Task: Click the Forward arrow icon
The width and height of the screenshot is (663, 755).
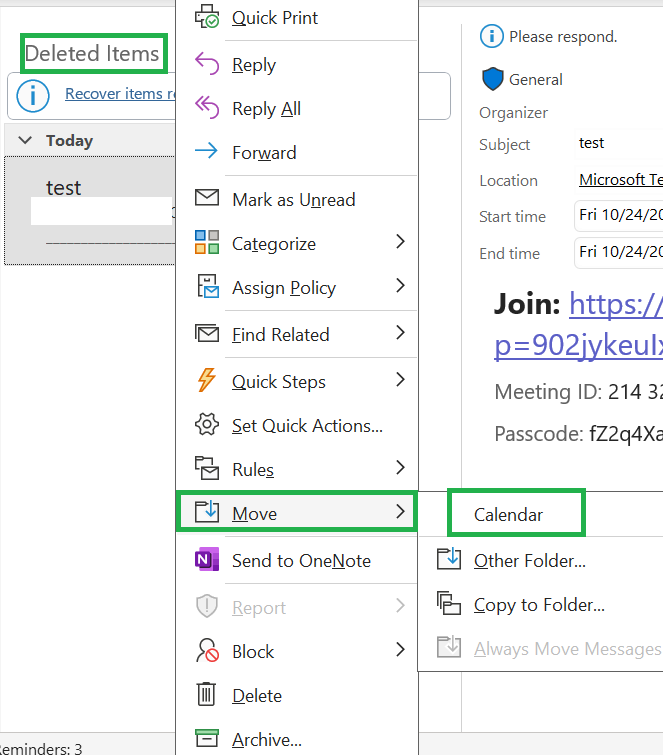Action: (x=207, y=151)
